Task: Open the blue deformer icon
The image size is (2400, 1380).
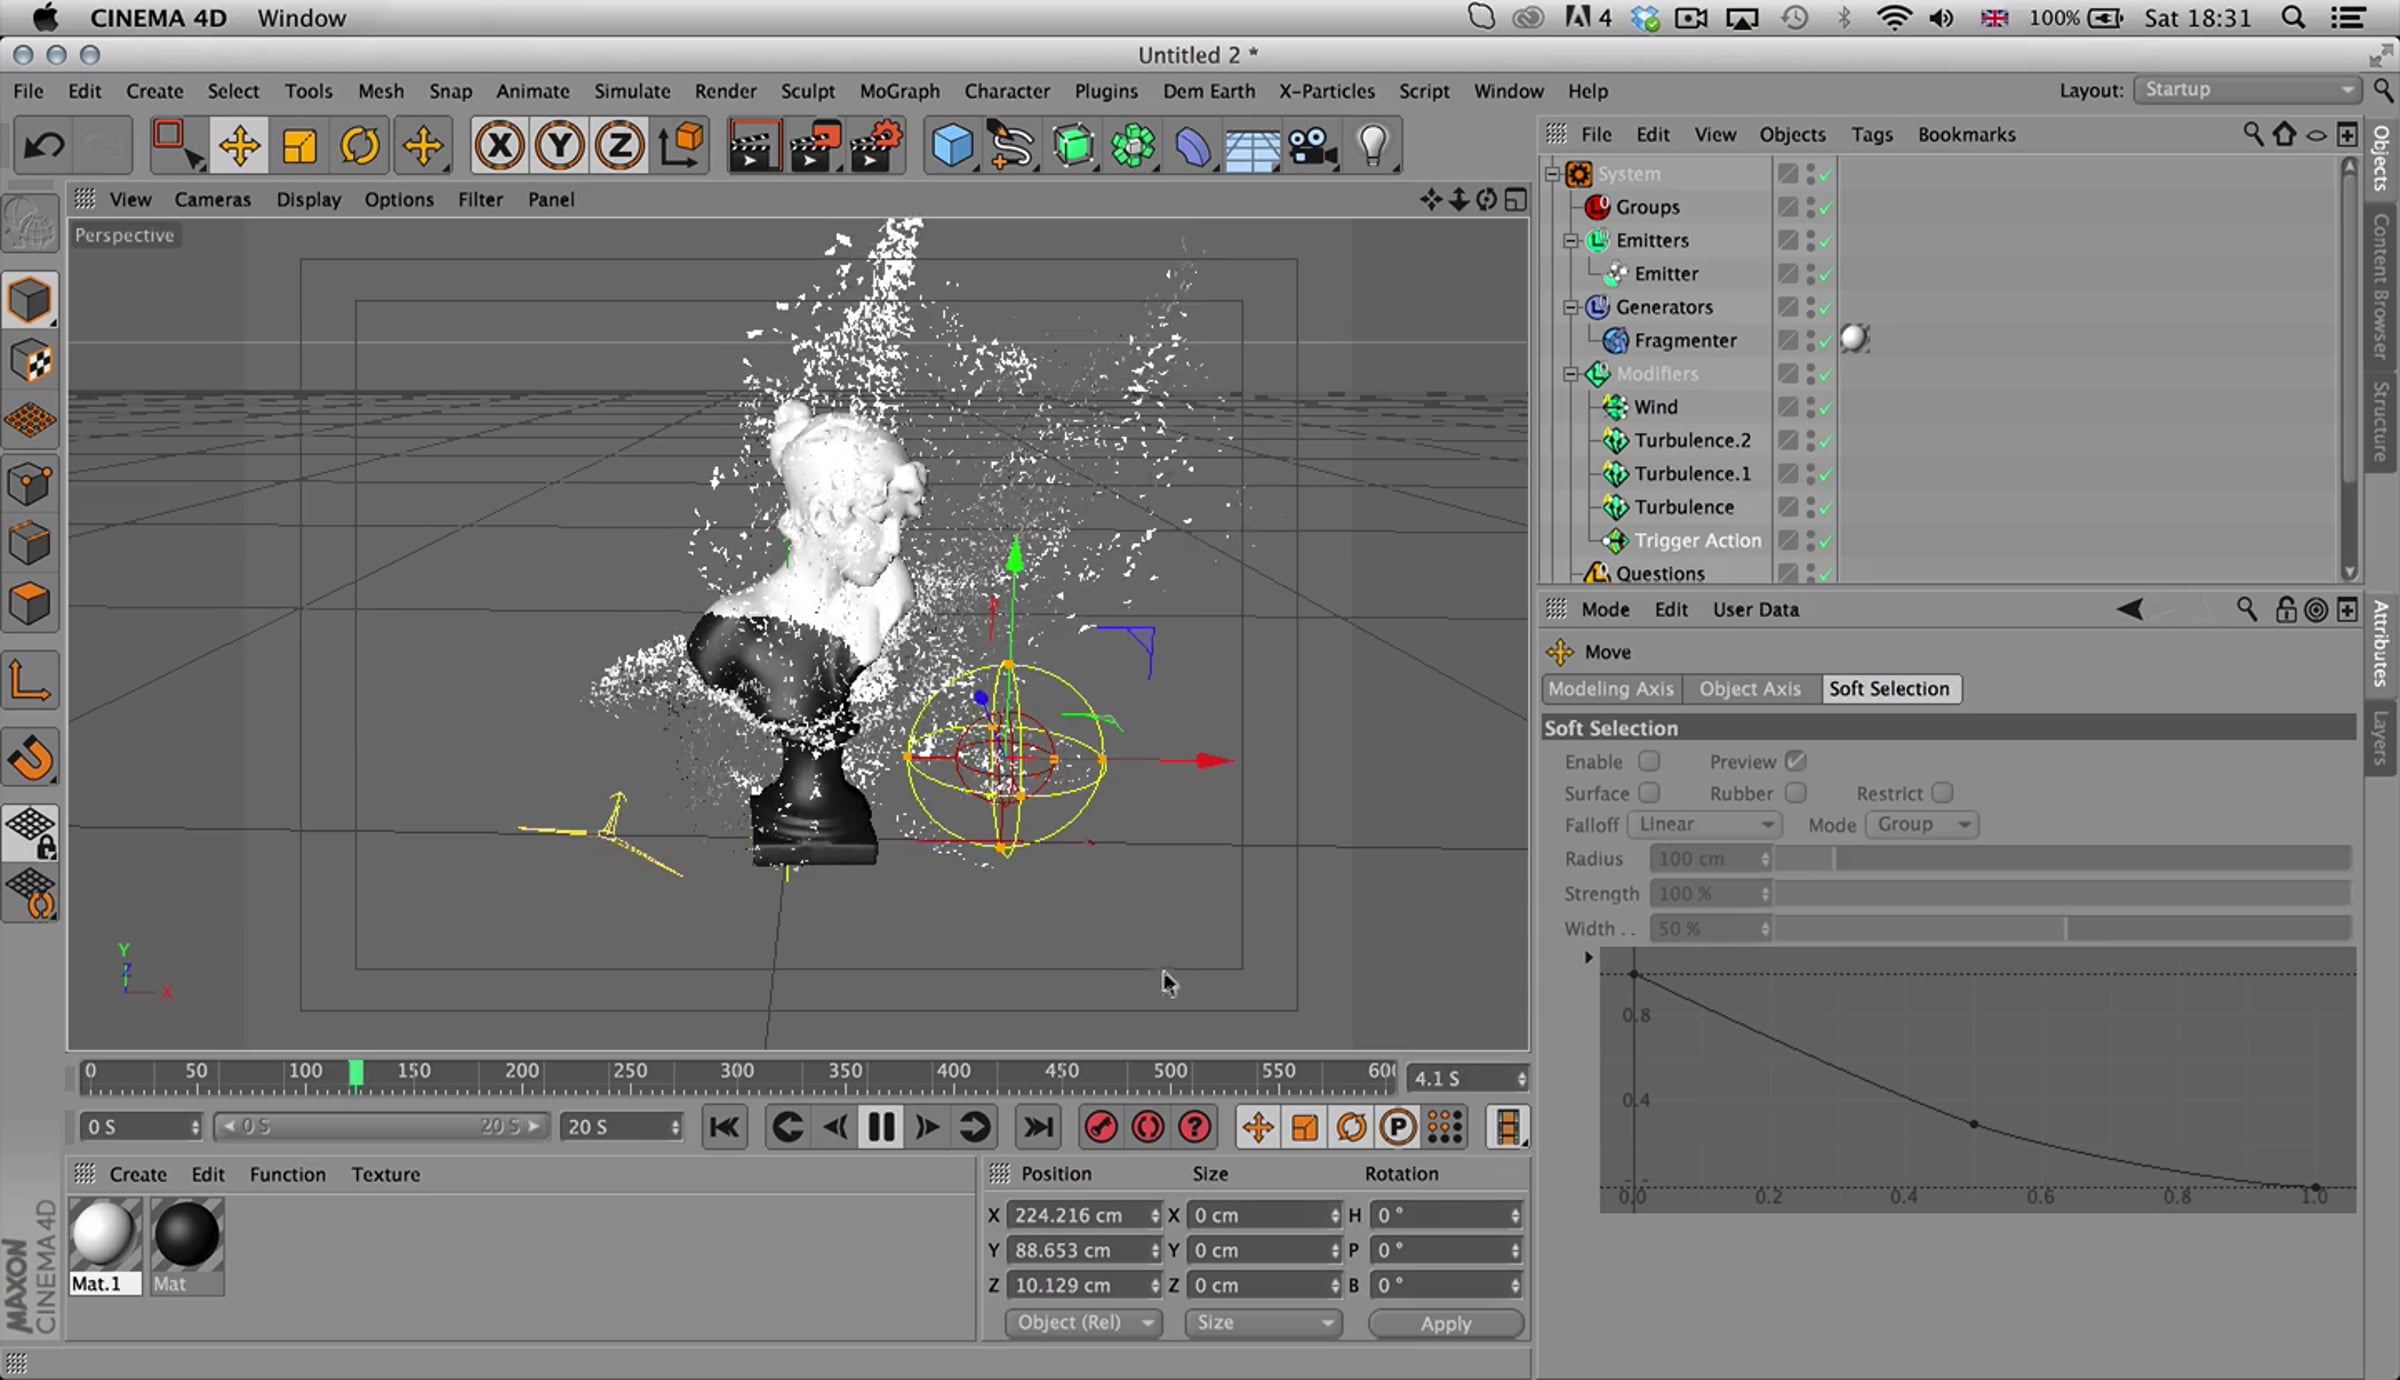Action: (1193, 146)
